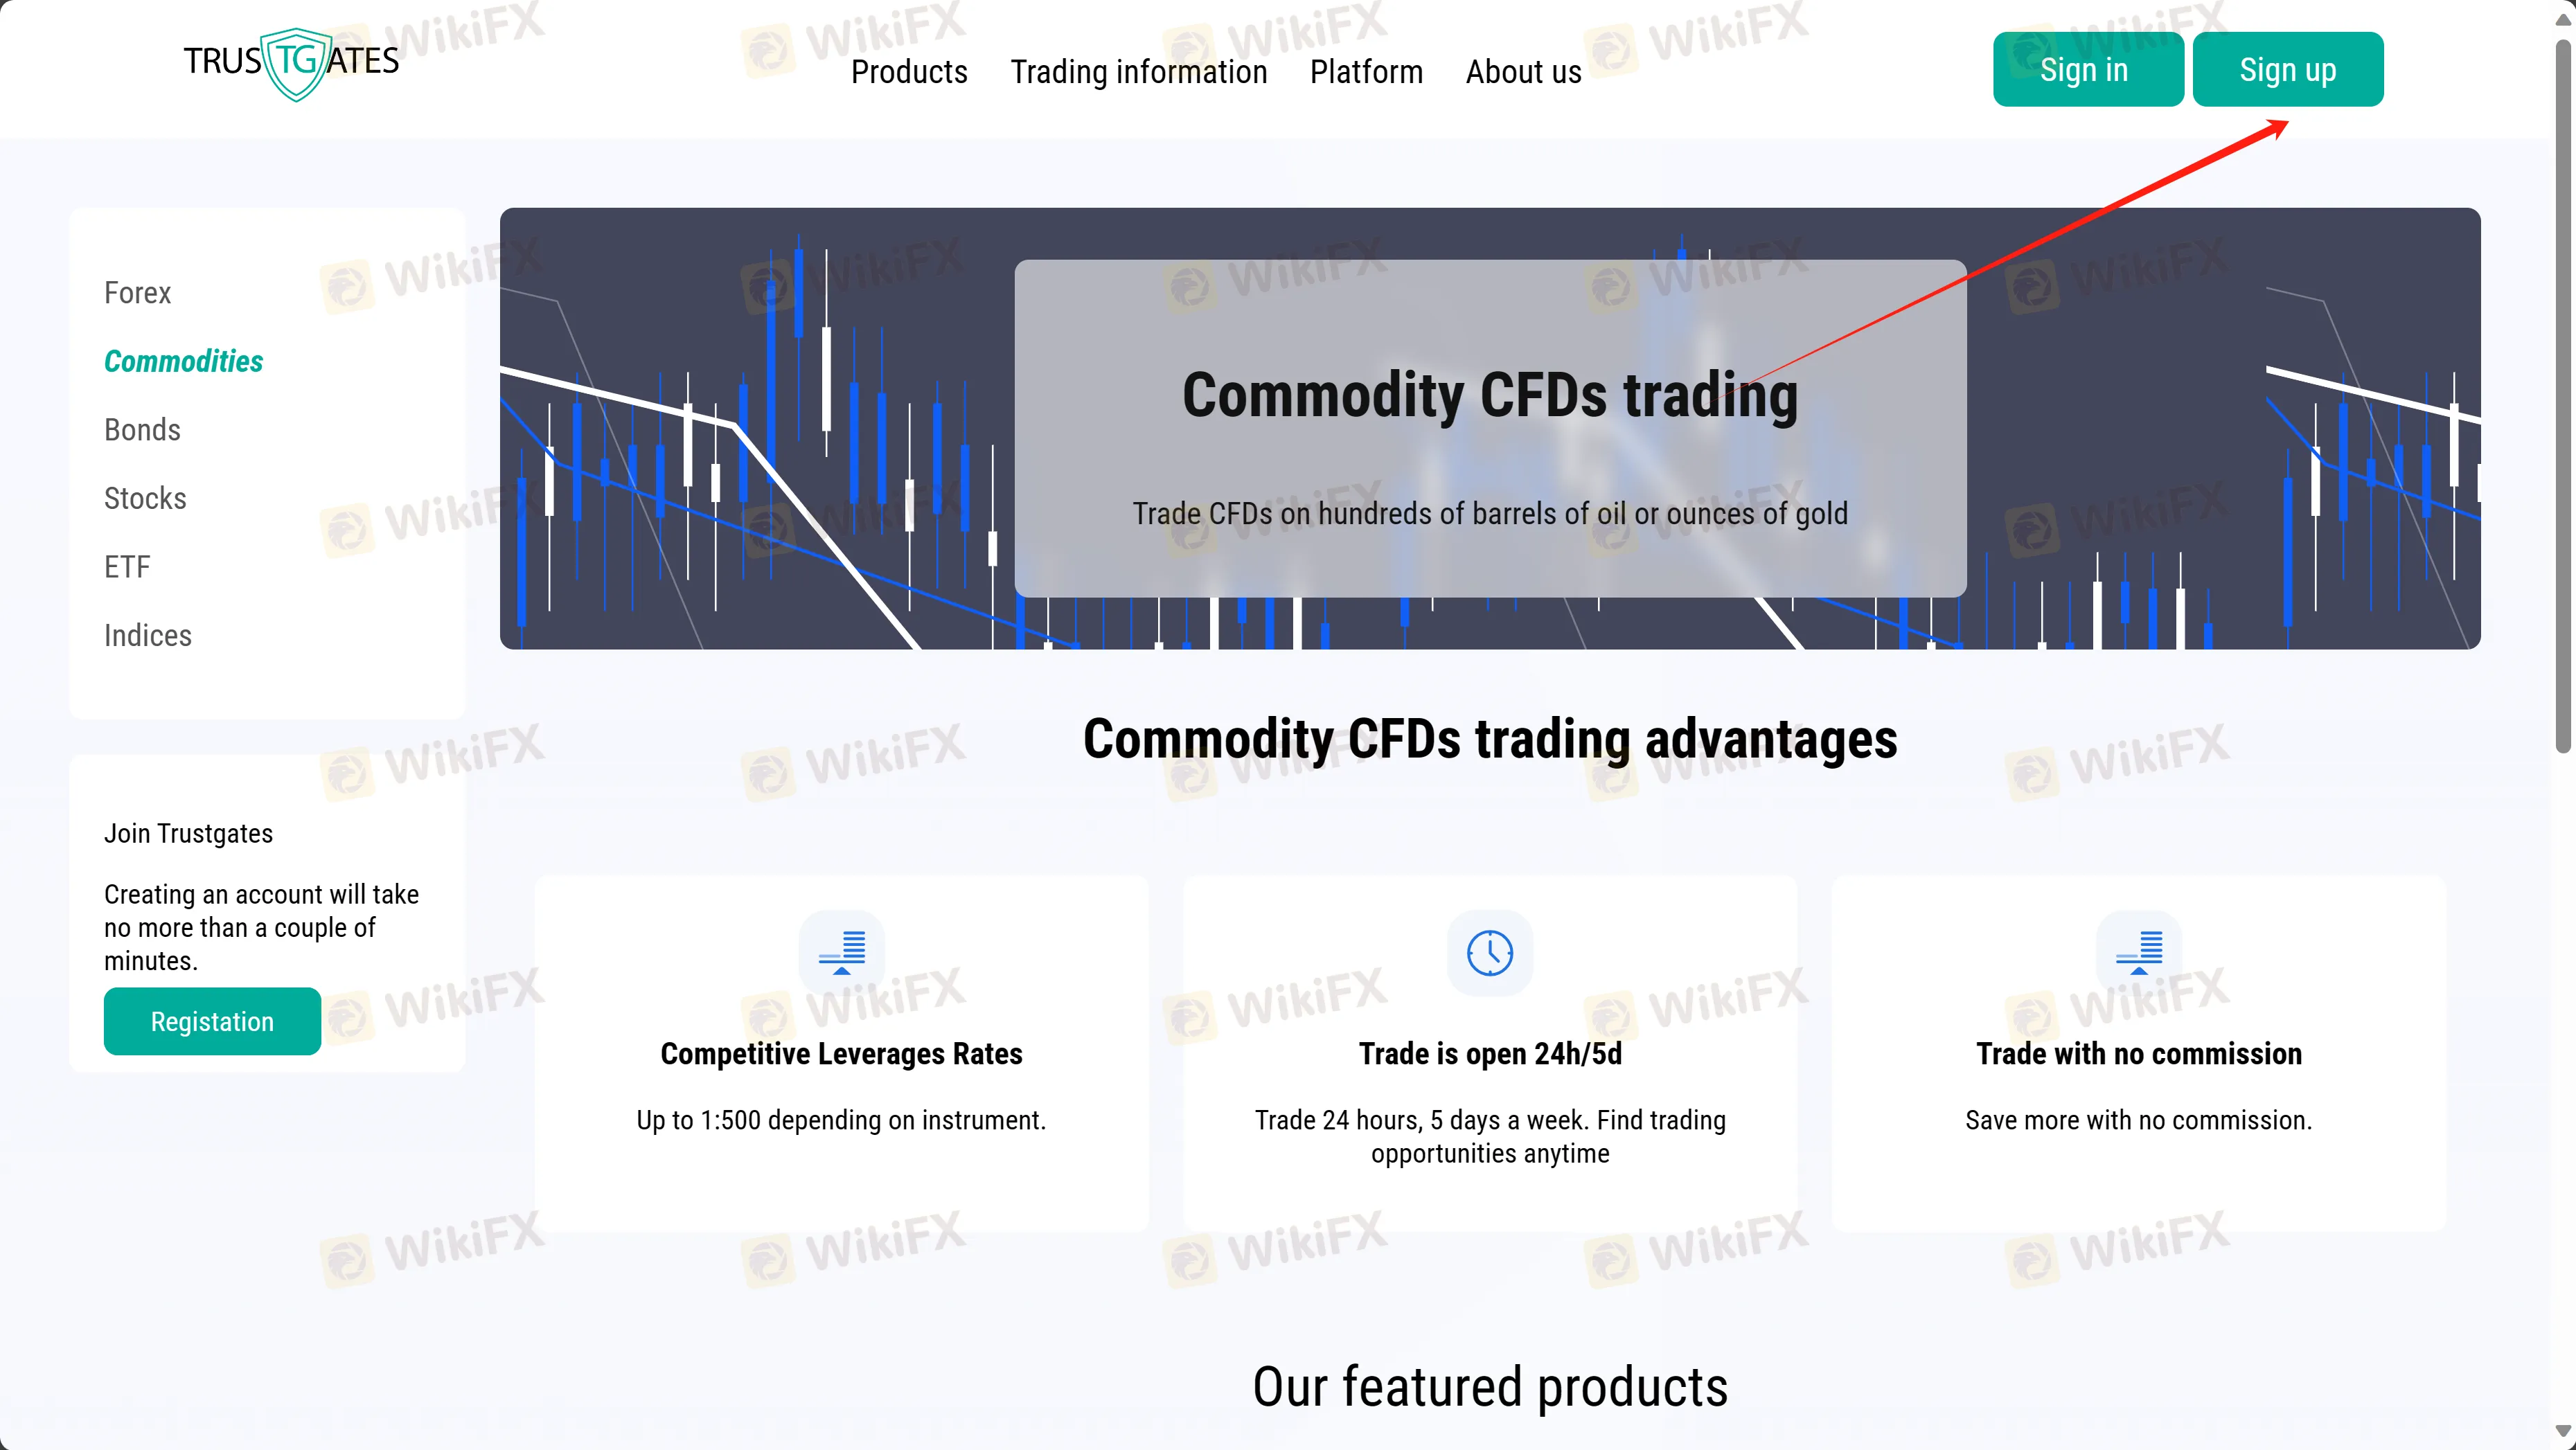Click the competitive leverages rates icon
Screen dimensions: 2576x1450
[x=842, y=951]
